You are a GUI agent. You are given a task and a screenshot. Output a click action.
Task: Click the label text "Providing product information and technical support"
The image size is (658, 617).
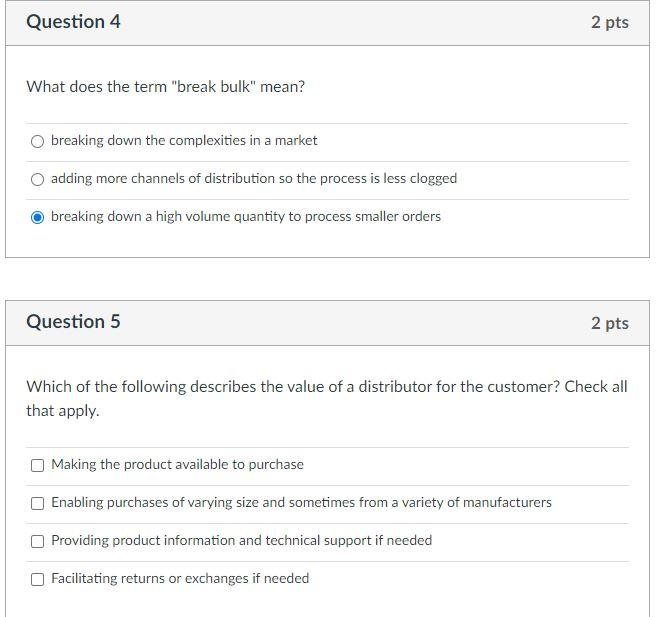pyautogui.click(x=241, y=541)
